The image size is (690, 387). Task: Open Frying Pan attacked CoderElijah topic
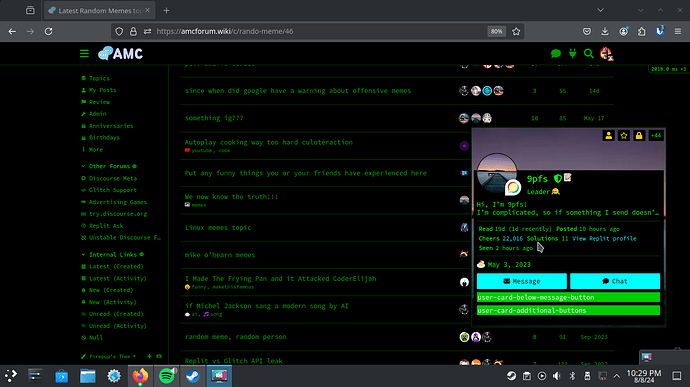pos(280,279)
